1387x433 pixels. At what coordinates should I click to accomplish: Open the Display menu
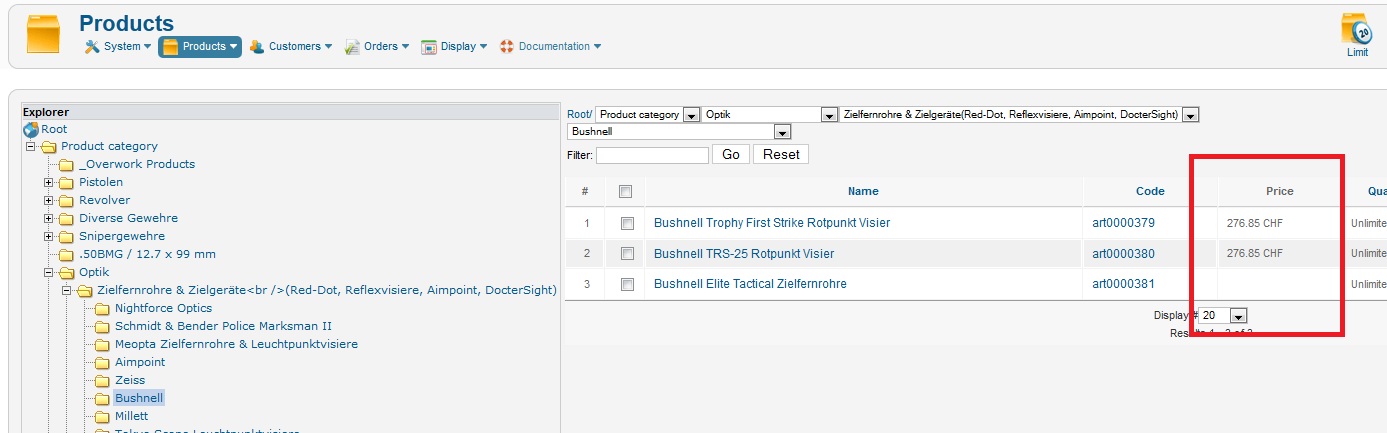[454, 46]
